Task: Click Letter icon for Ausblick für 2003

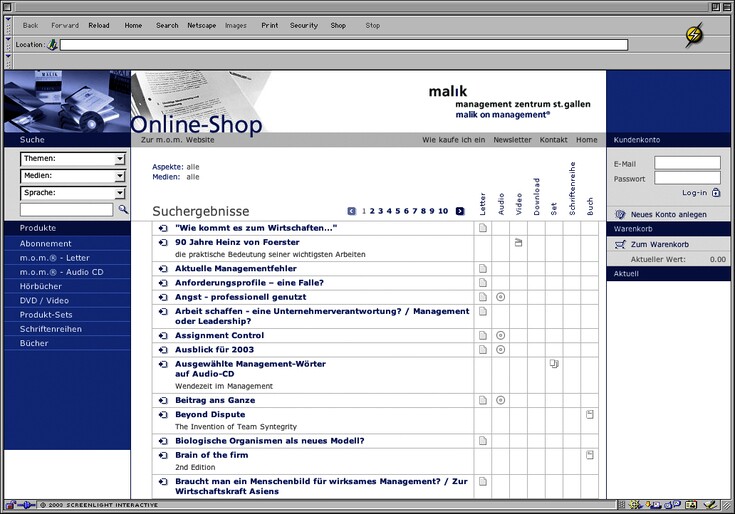Action: tap(483, 350)
